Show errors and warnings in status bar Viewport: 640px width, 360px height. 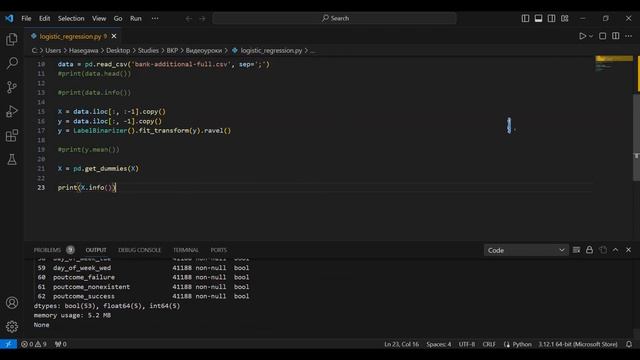point(34,344)
